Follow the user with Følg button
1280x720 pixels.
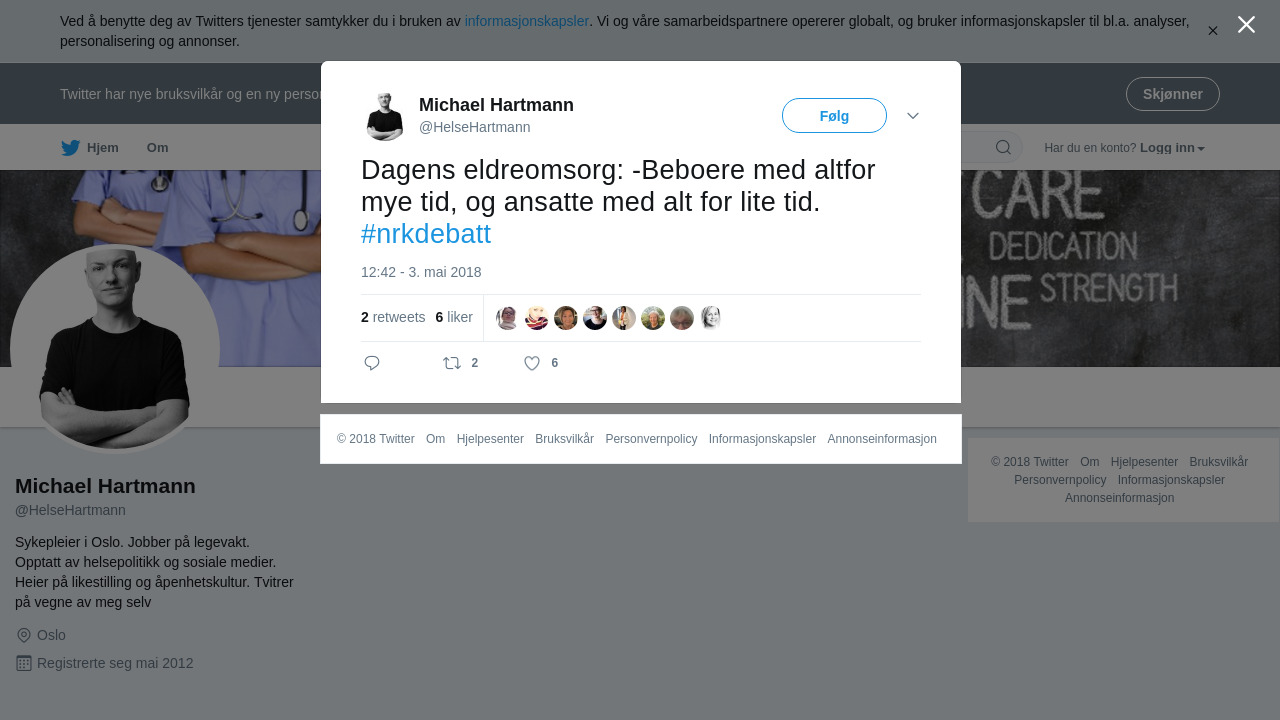tap(834, 116)
